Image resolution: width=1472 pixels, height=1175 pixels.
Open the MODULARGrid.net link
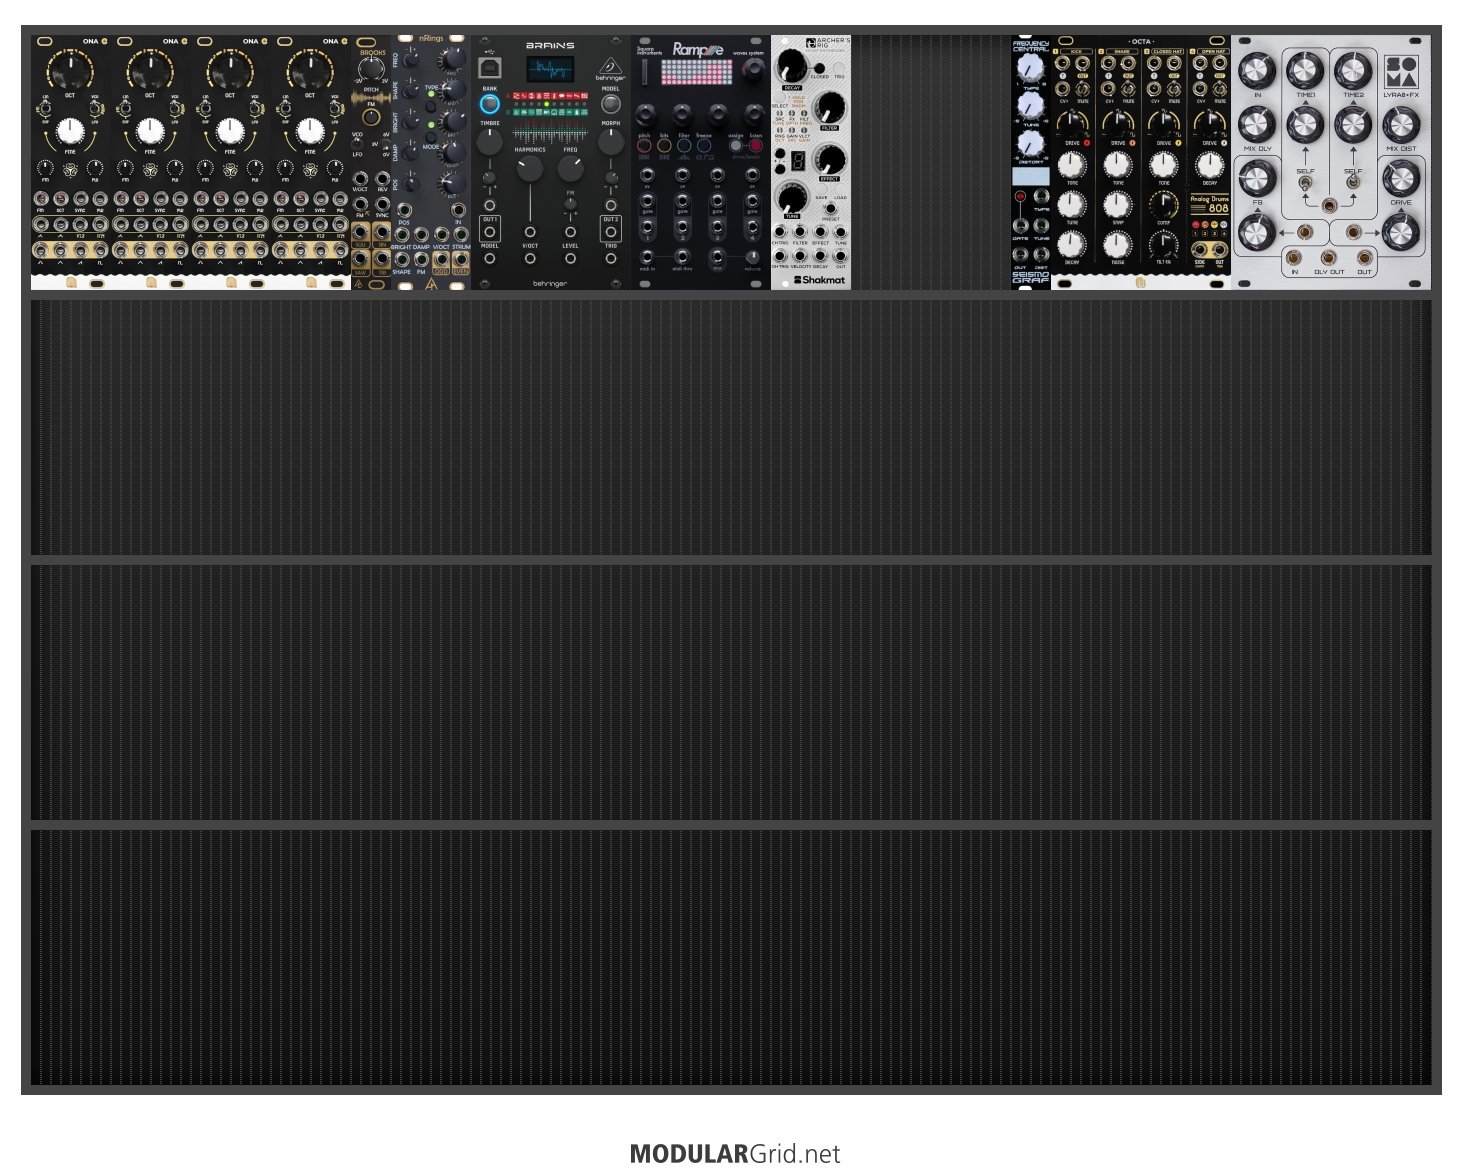(x=735, y=1154)
